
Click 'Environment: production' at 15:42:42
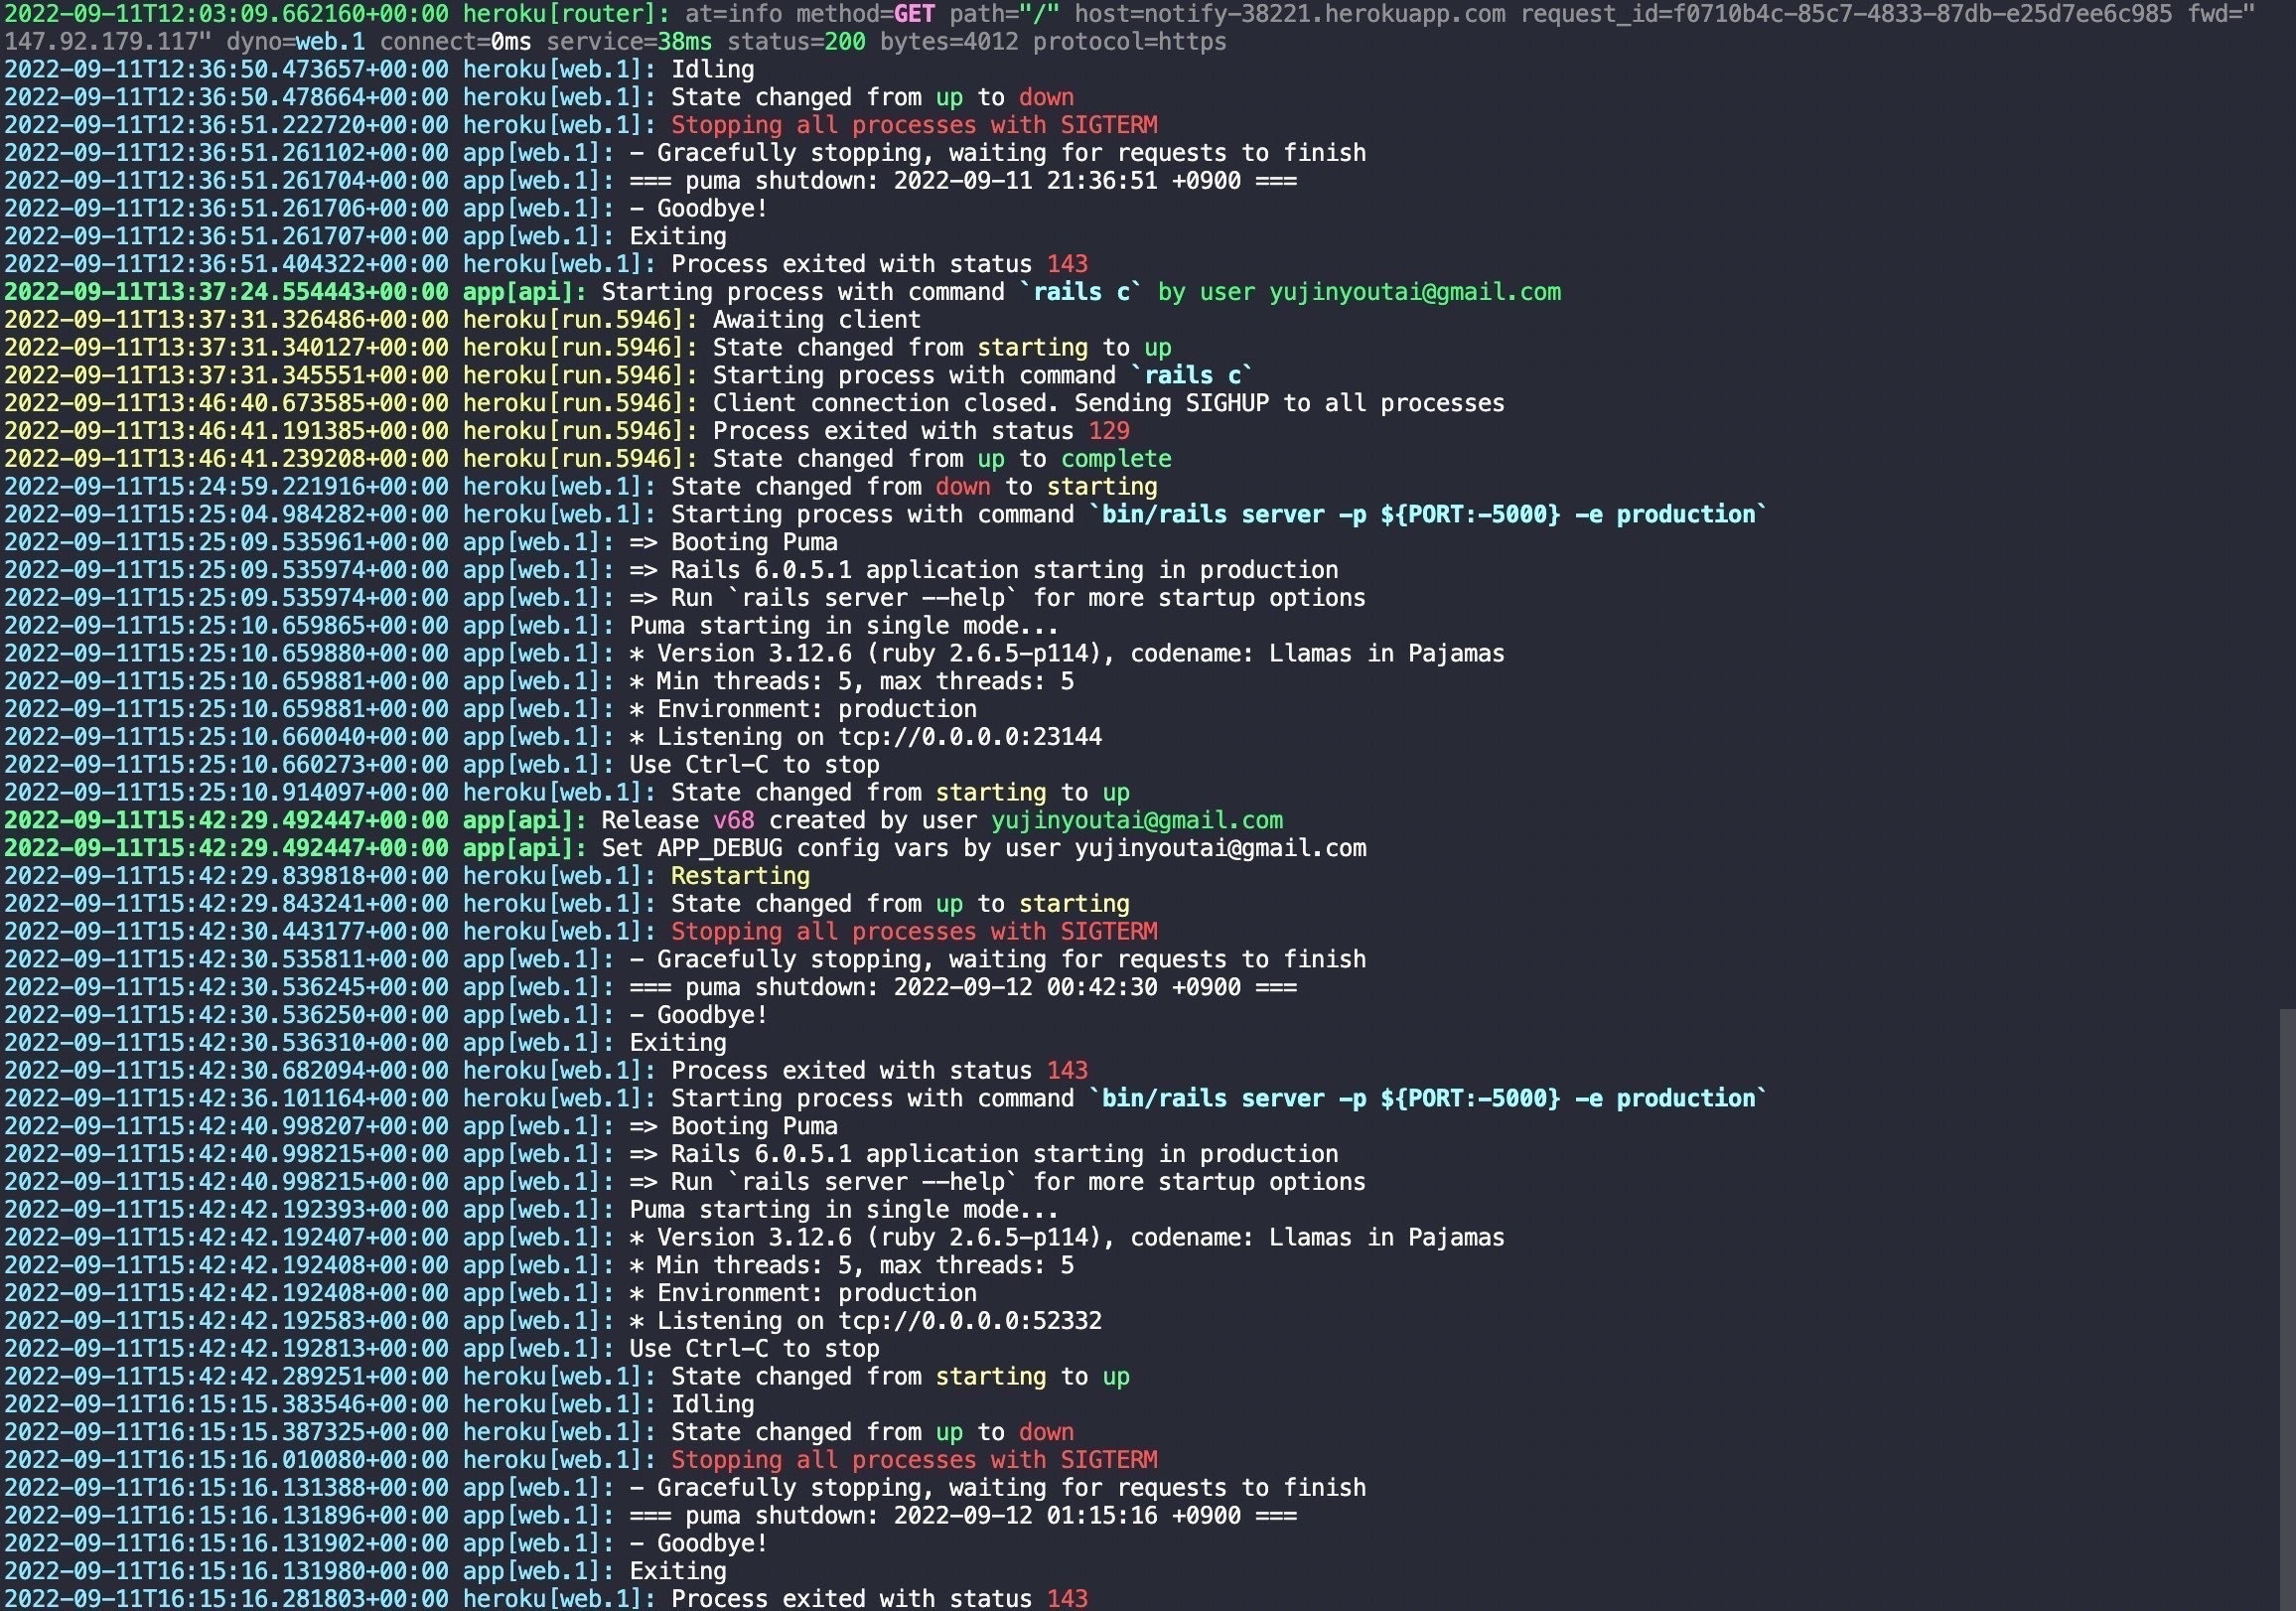(491, 1294)
